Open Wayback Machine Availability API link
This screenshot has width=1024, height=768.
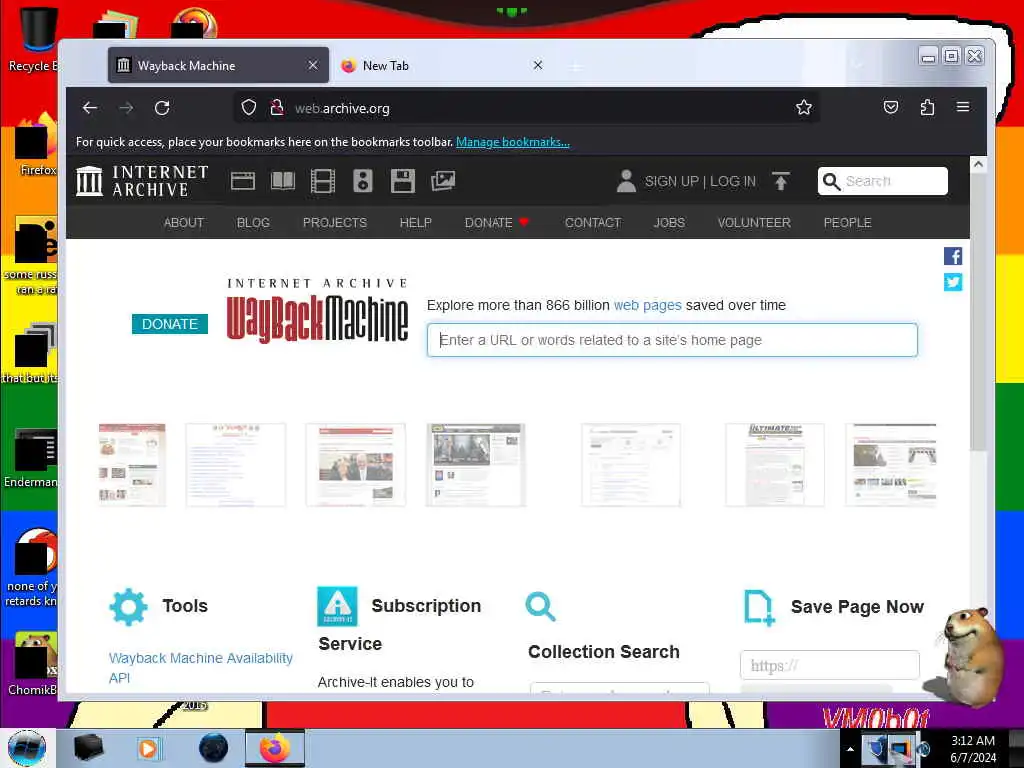(200, 667)
